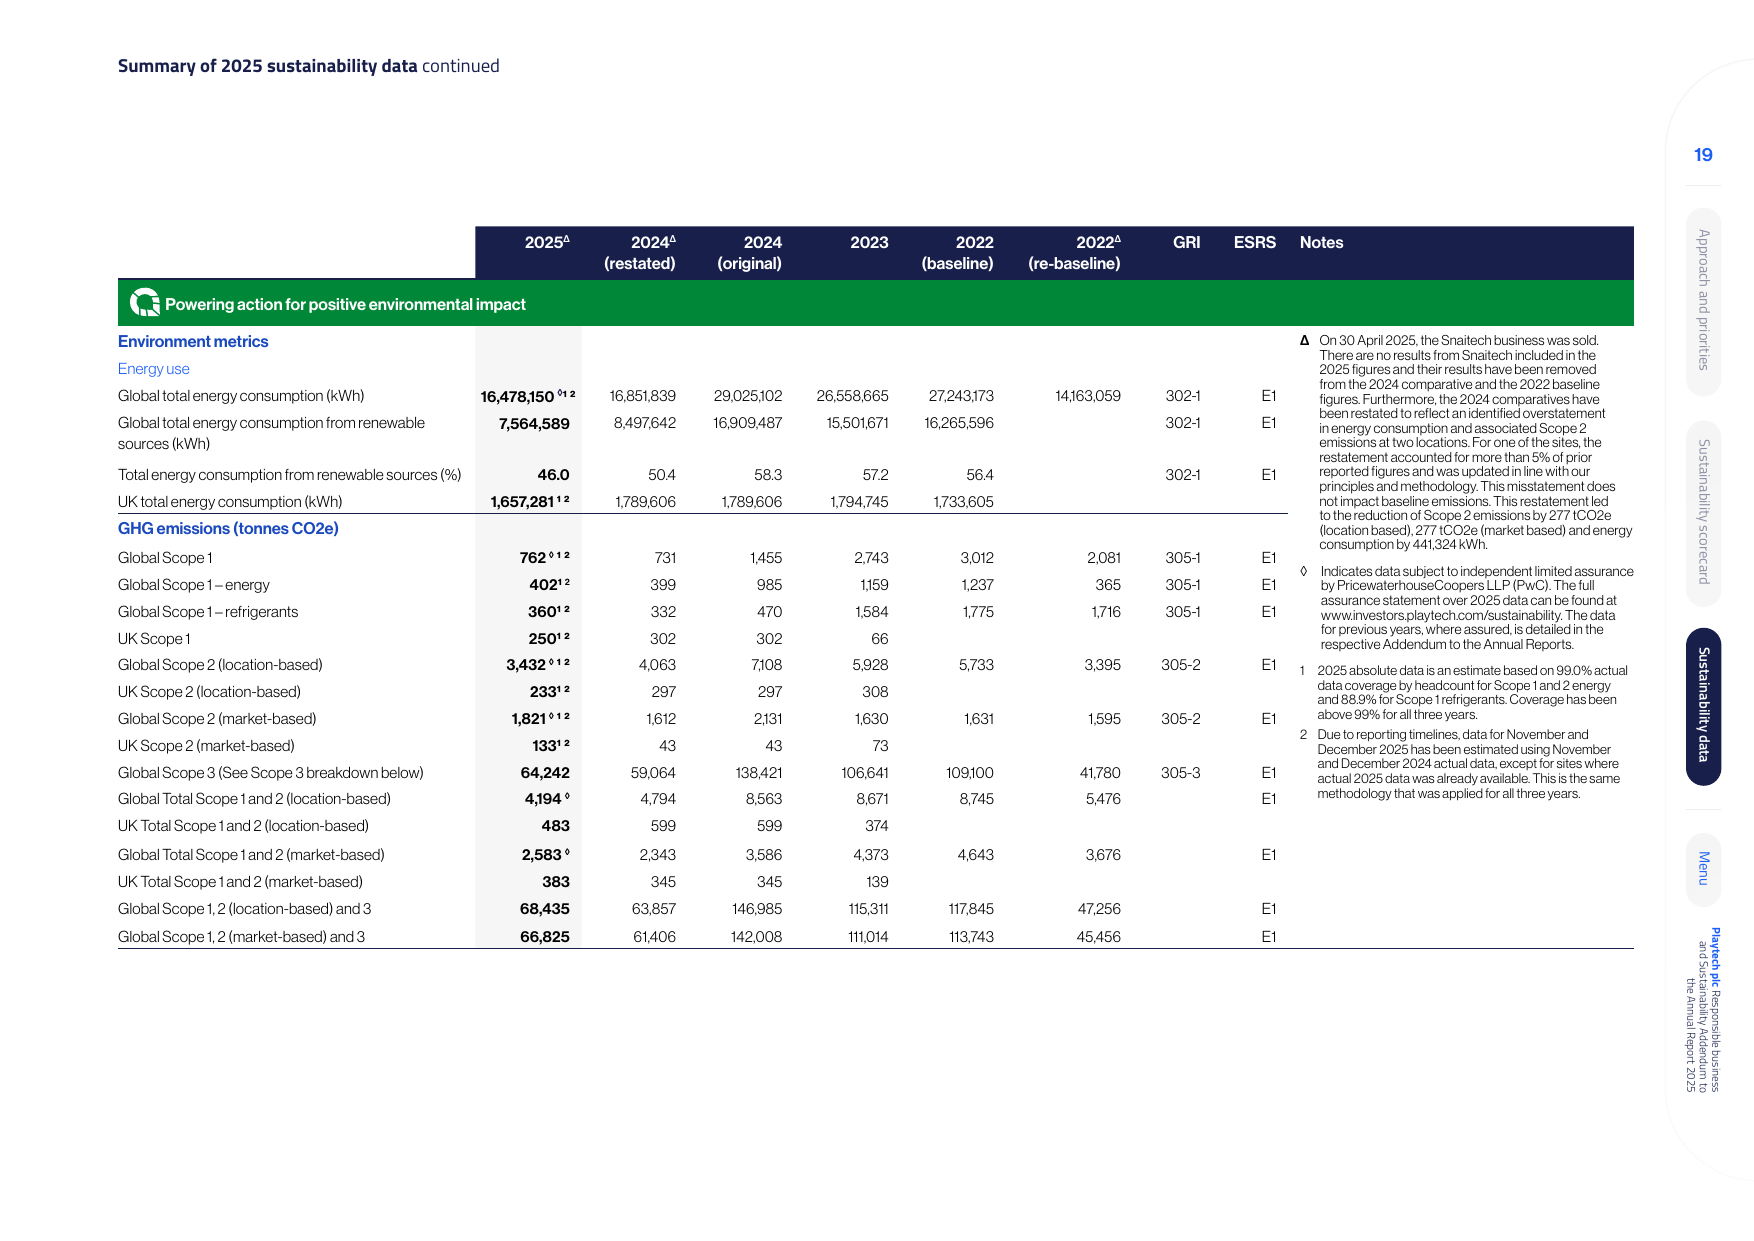Click the GHG emissions (tonnes CO2e) heading
This screenshot has width=1754, height=1241.
(x=228, y=529)
